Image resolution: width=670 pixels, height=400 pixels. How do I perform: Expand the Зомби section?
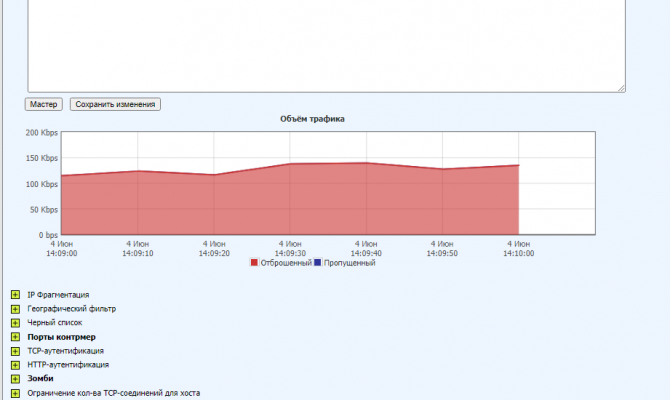click(x=15, y=379)
